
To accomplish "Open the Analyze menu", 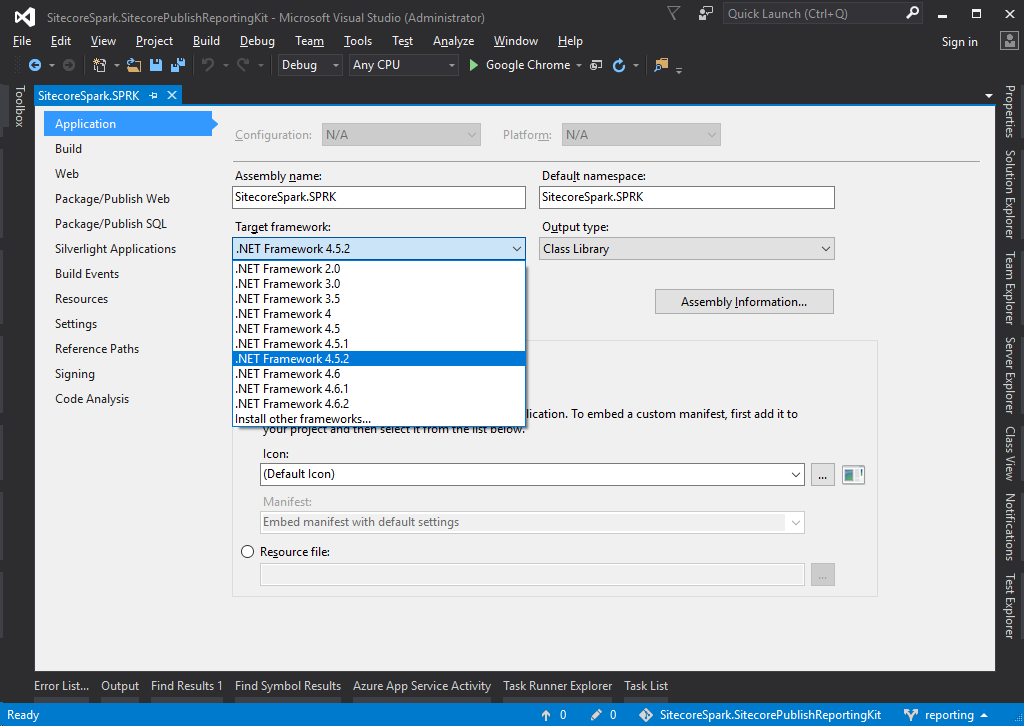I will click(x=453, y=41).
